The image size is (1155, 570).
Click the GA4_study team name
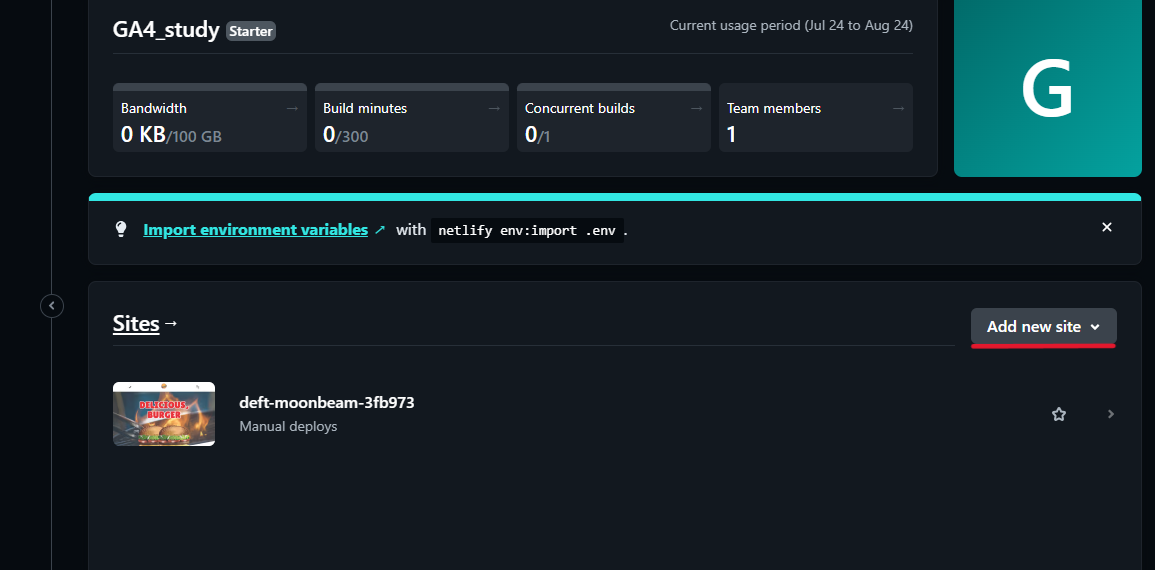166,30
